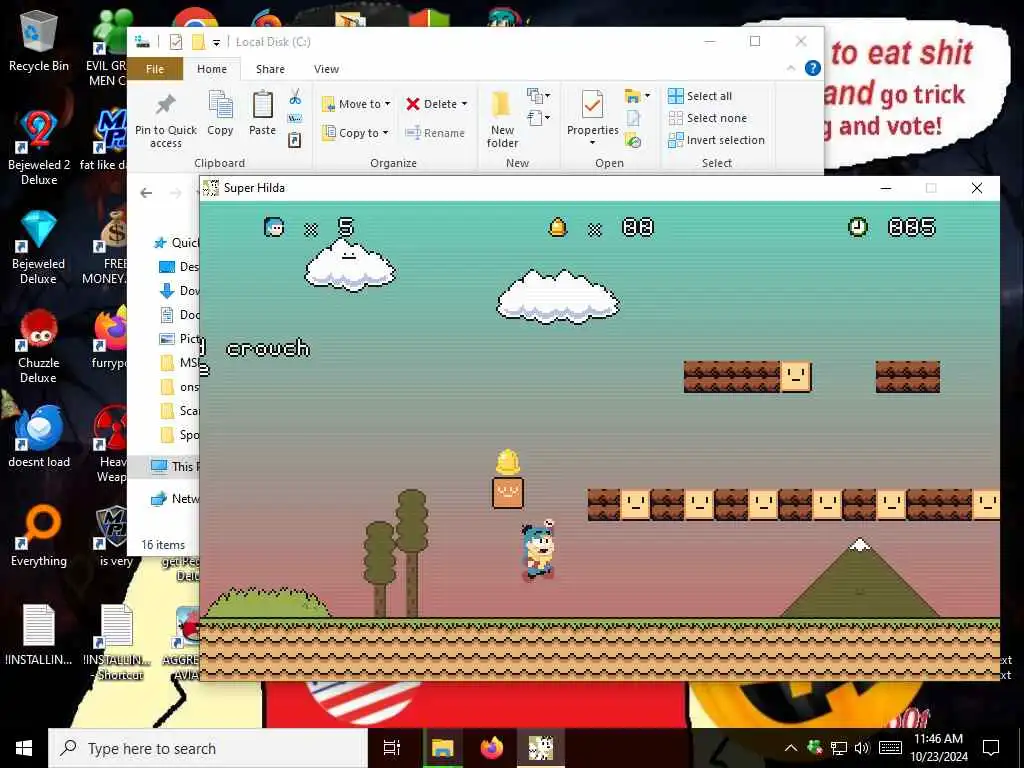Click the blue Help question mark icon
Viewport: 1024px width, 768px height.
(812, 68)
